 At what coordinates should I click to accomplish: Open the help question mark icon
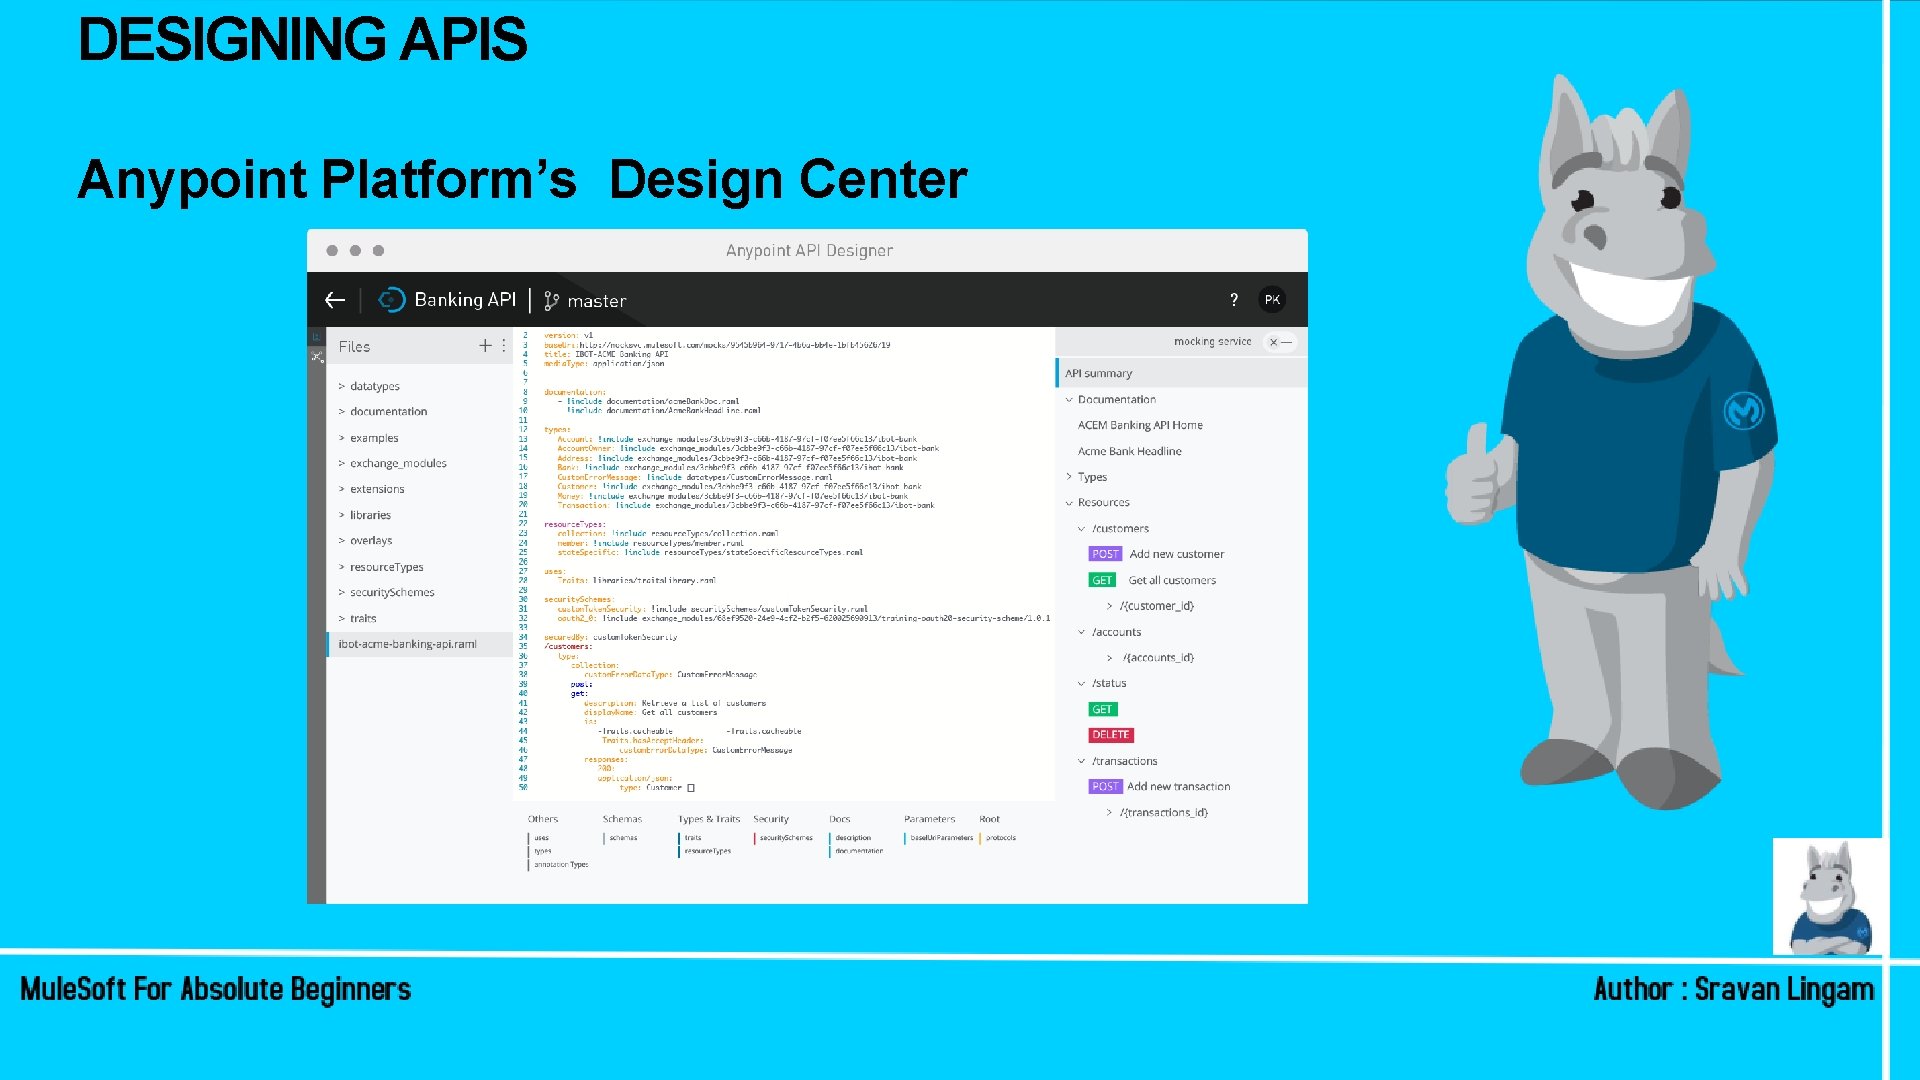pos(1234,300)
